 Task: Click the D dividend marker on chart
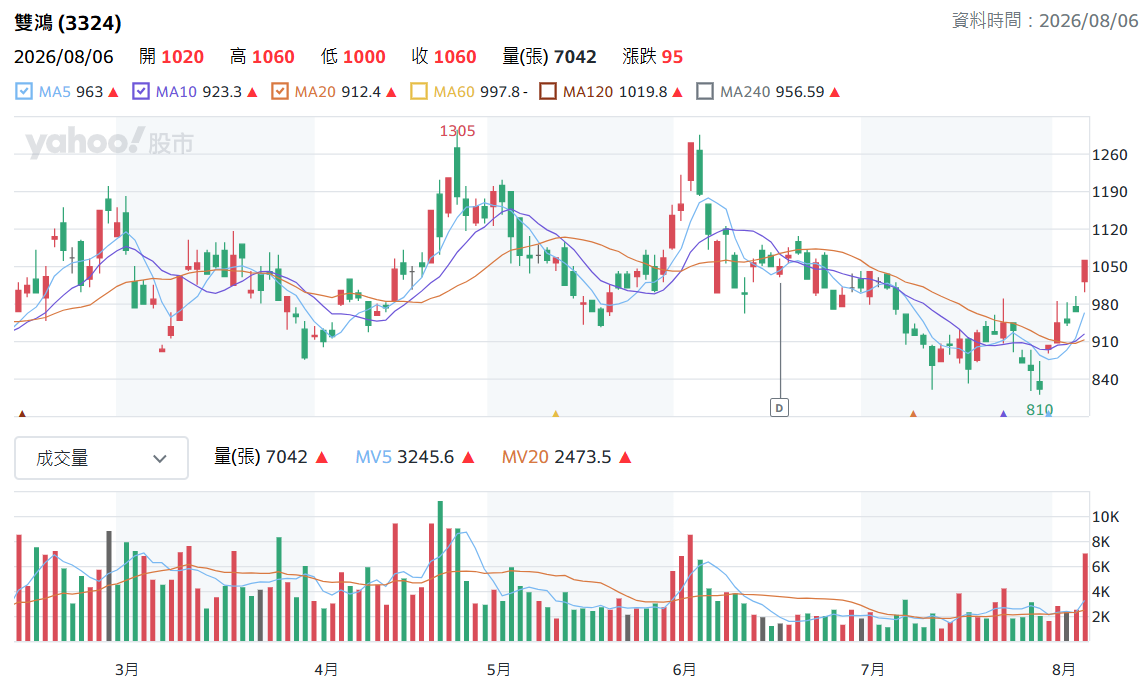point(780,407)
